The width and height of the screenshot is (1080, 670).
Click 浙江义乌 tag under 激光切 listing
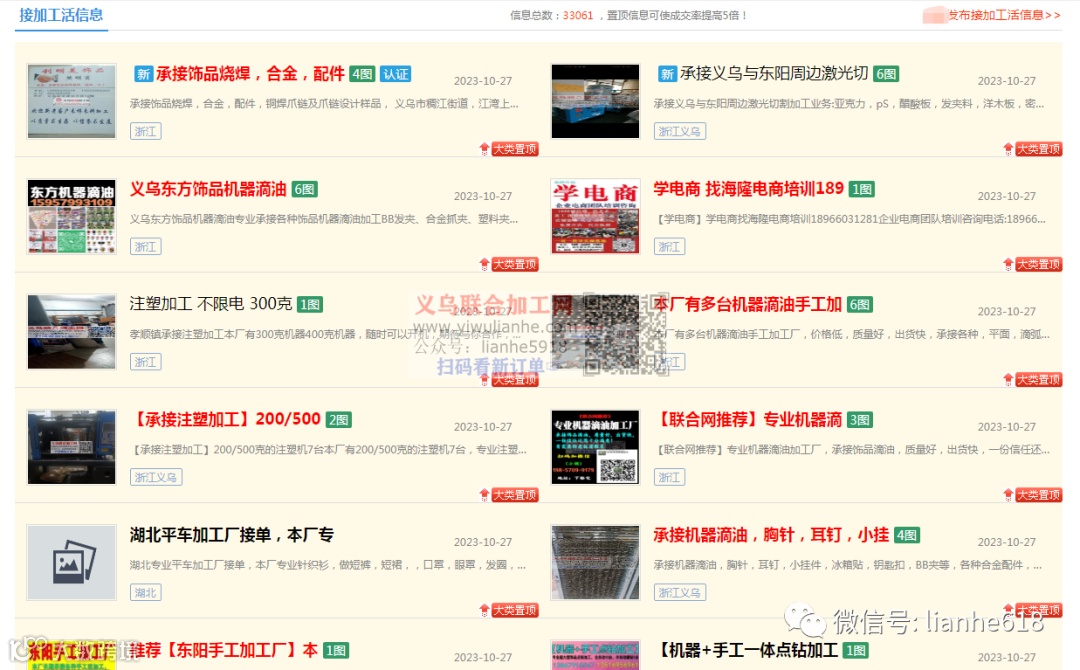click(679, 131)
